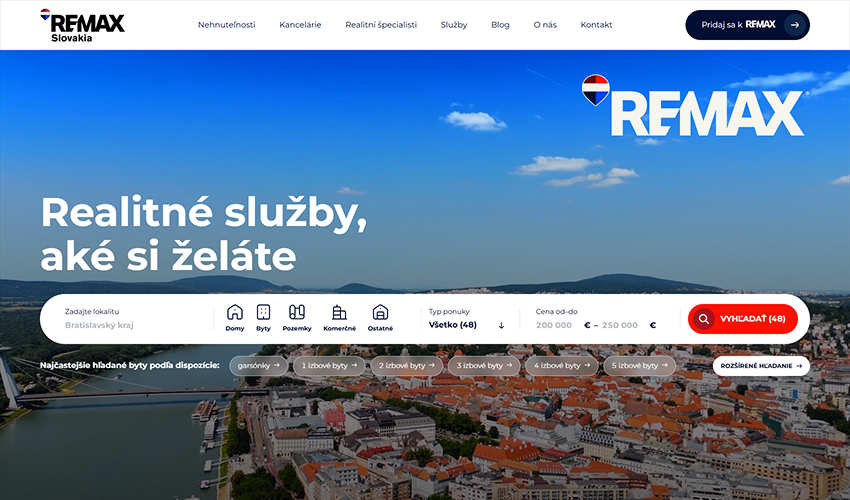Screen dimensions: 850x500
Task: Click the RE/MAX Slovakia logo
Action: click(x=82, y=25)
